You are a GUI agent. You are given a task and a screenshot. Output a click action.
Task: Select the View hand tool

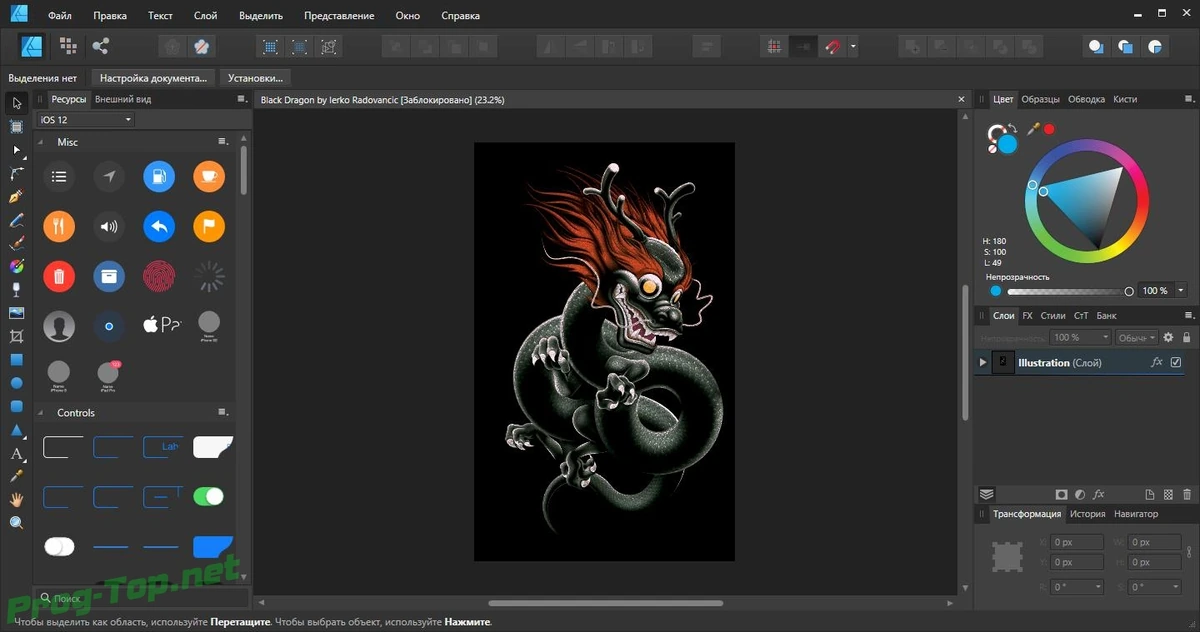pyautogui.click(x=16, y=499)
